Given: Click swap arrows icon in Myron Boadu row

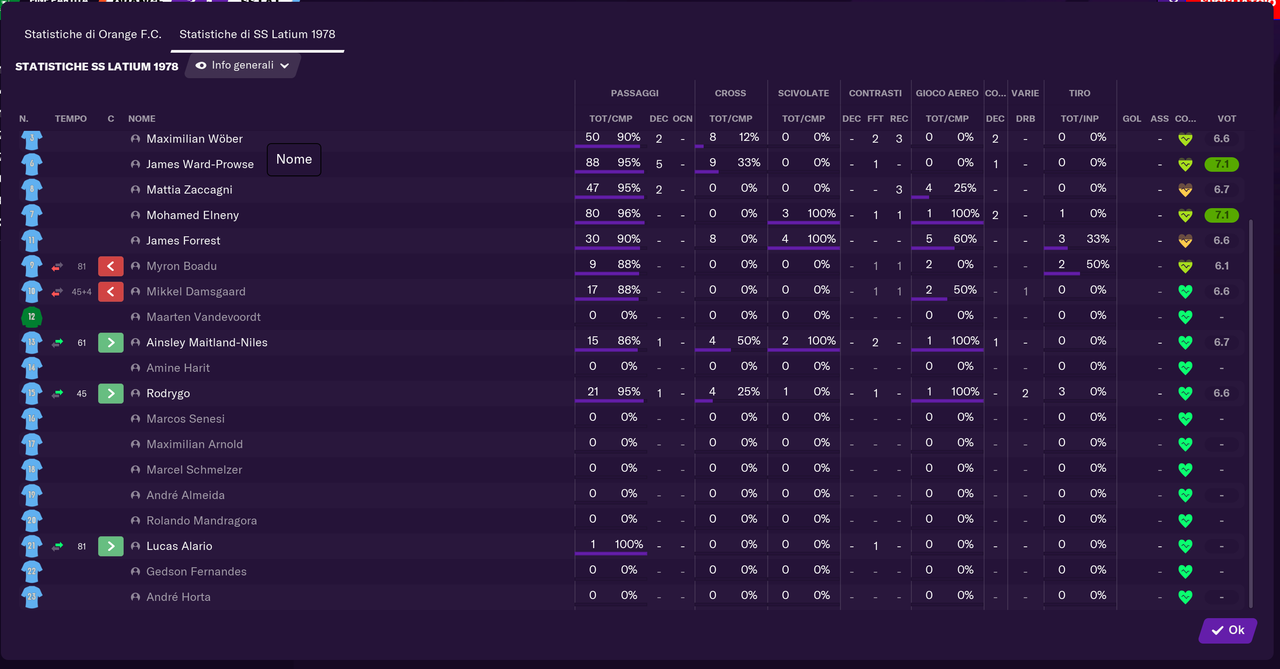Looking at the screenshot, I should click(x=57, y=266).
